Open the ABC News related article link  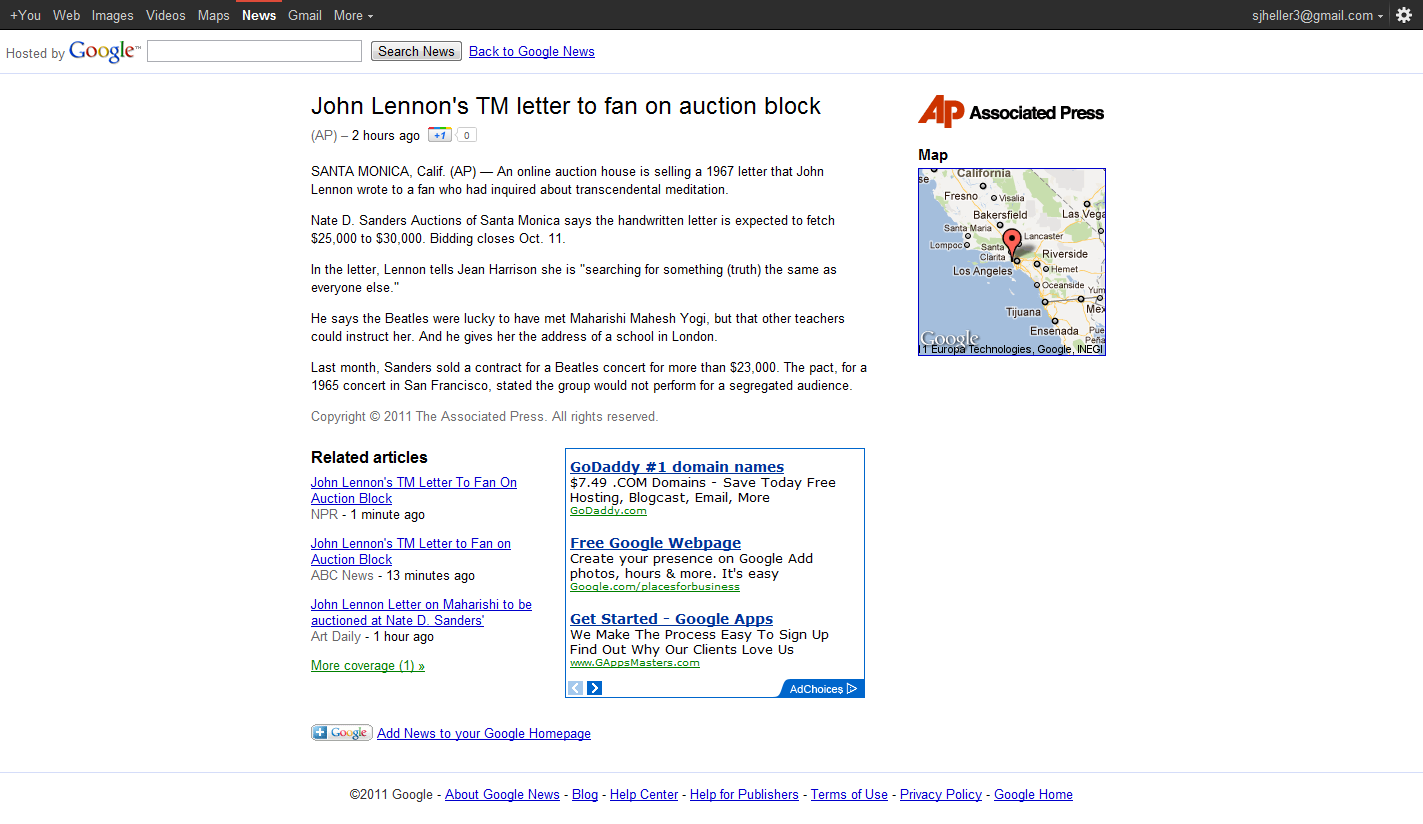point(411,551)
